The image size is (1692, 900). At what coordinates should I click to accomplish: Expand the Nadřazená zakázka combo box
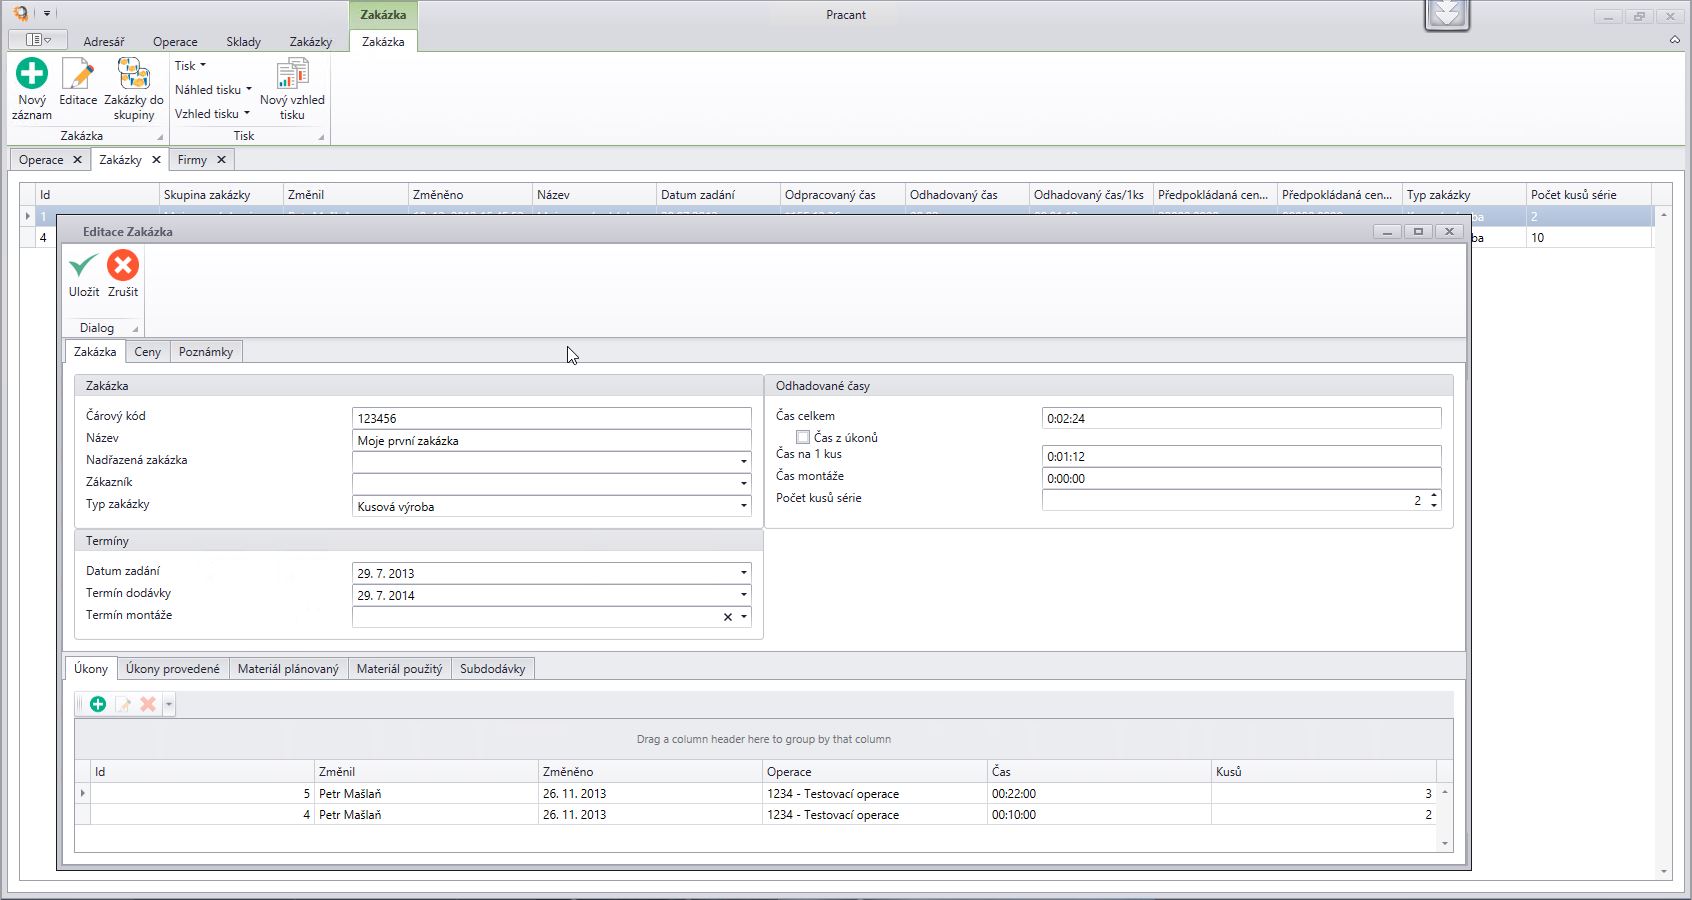(x=744, y=461)
